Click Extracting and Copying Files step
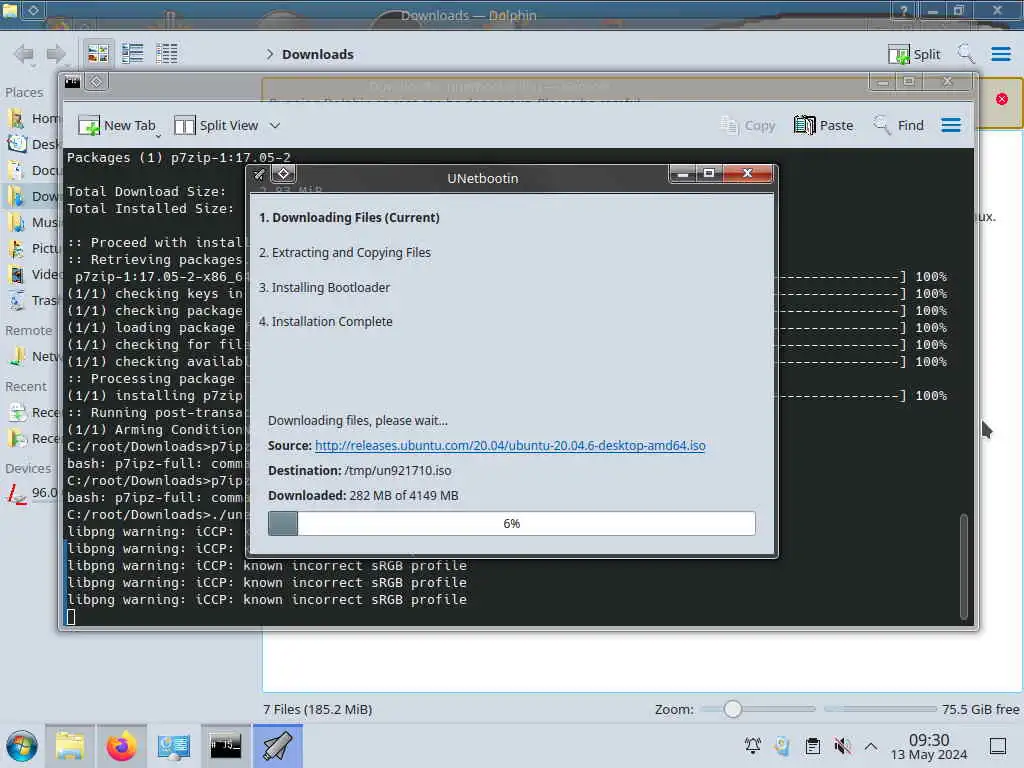Image resolution: width=1024 pixels, height=768 pixels. 345,253
